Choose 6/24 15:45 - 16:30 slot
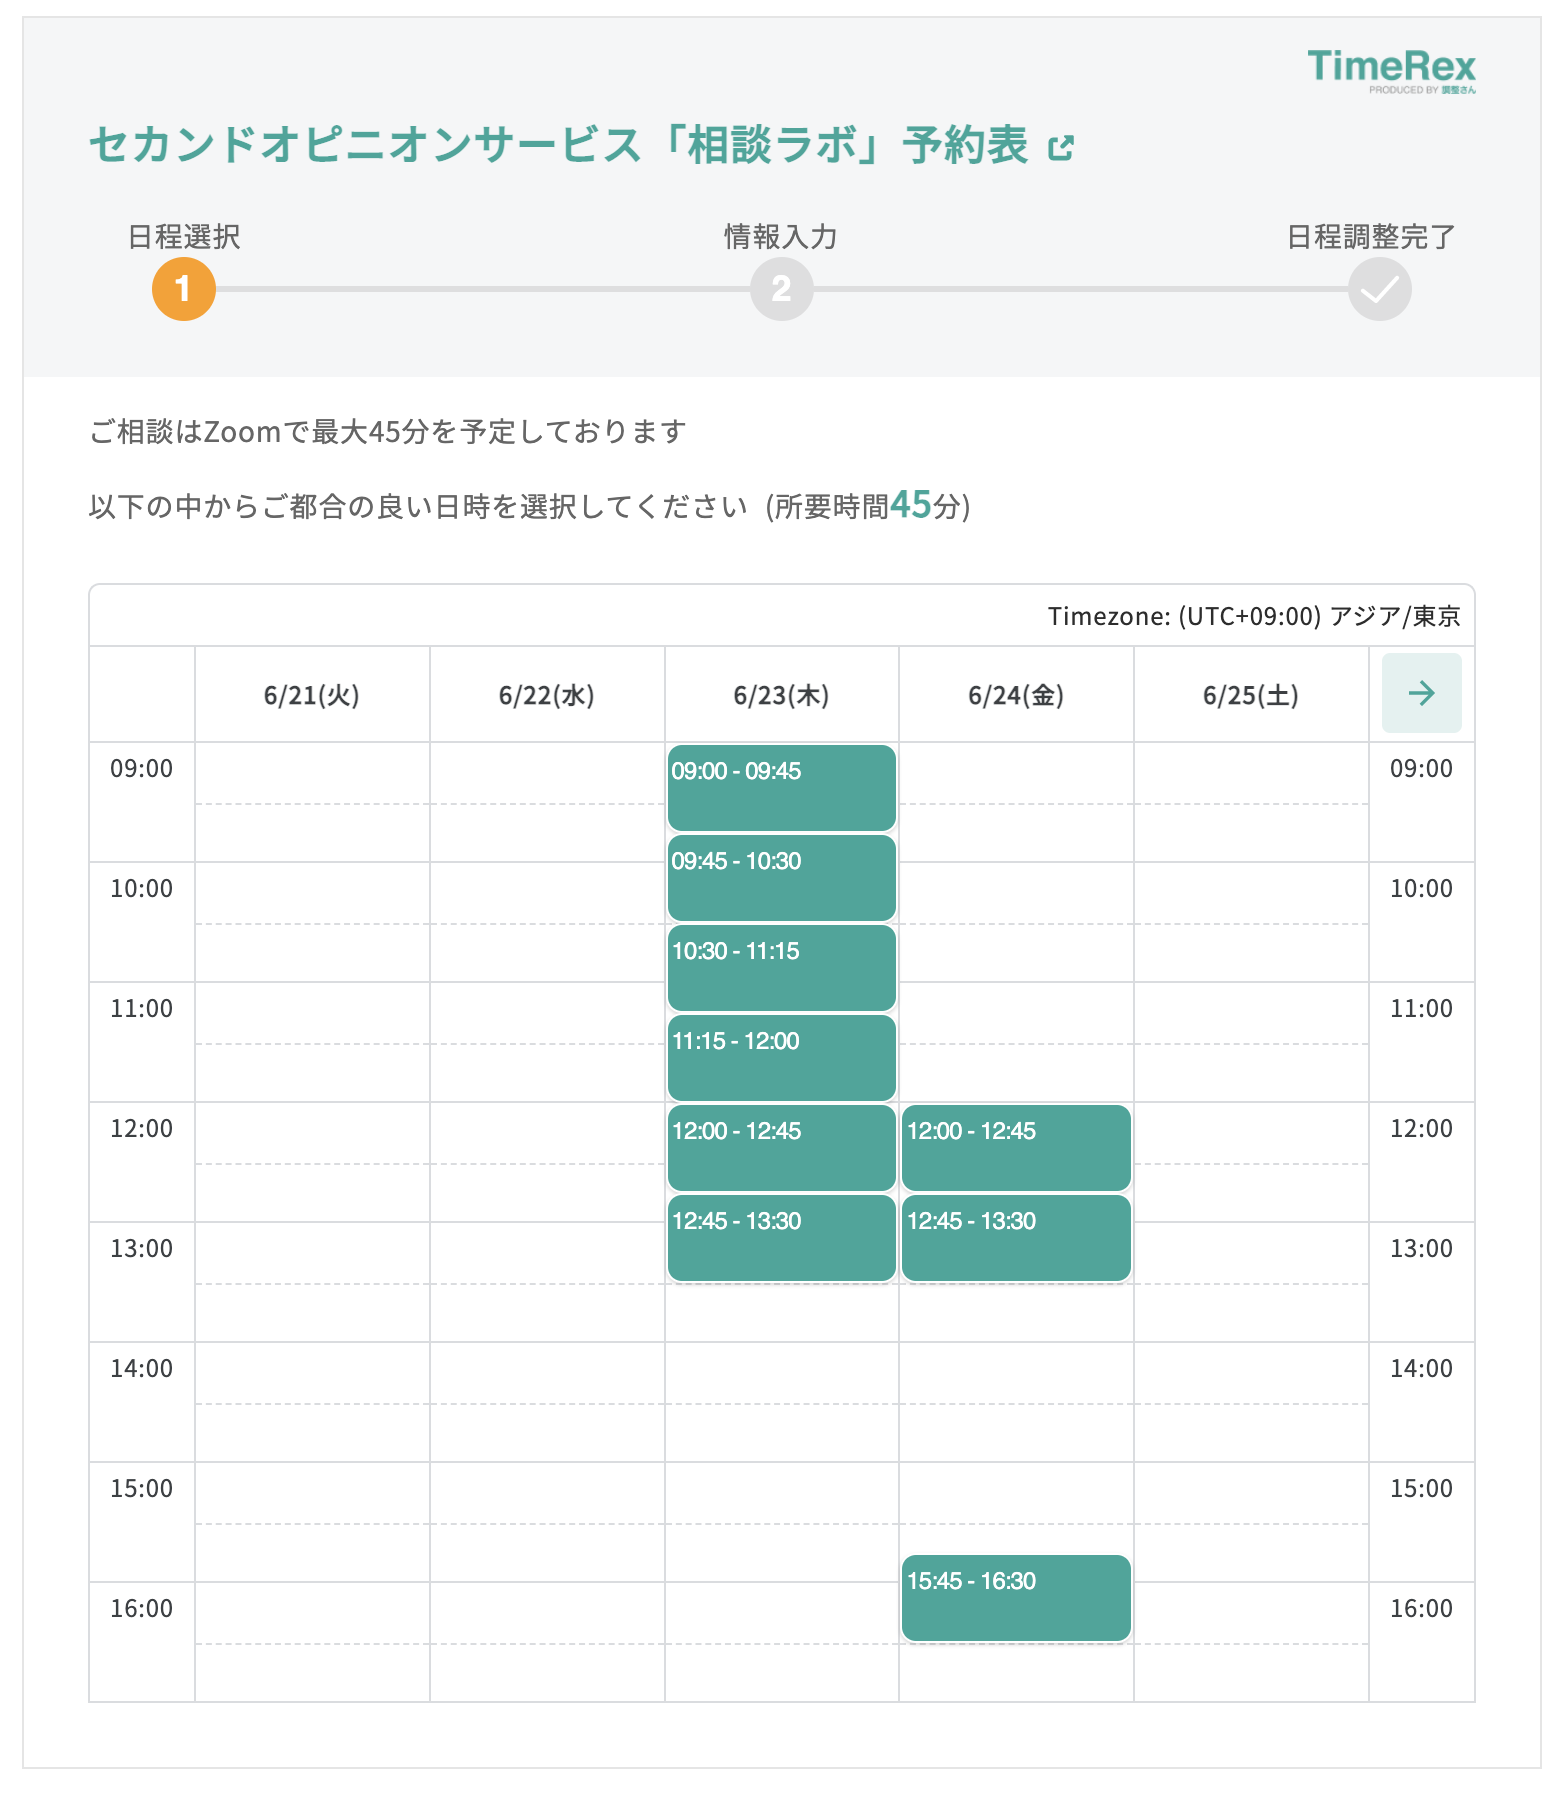Image resolution: width=1566 pixels, height=1794 pixels. click(x=1016, y=1597)
